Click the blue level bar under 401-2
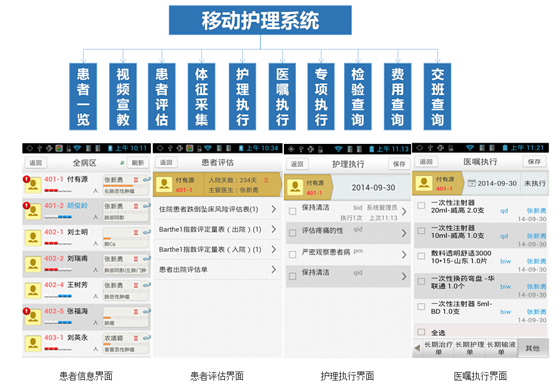This screenshot has width=560, height=392. pos(65,217)
